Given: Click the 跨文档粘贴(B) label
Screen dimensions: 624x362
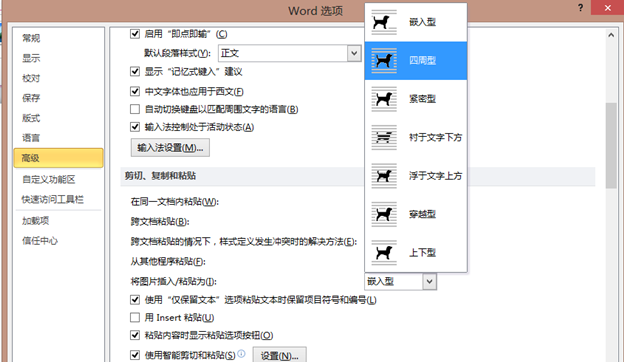Looking at the screenshot, I should pyautogui.click(x=160, y=222).
